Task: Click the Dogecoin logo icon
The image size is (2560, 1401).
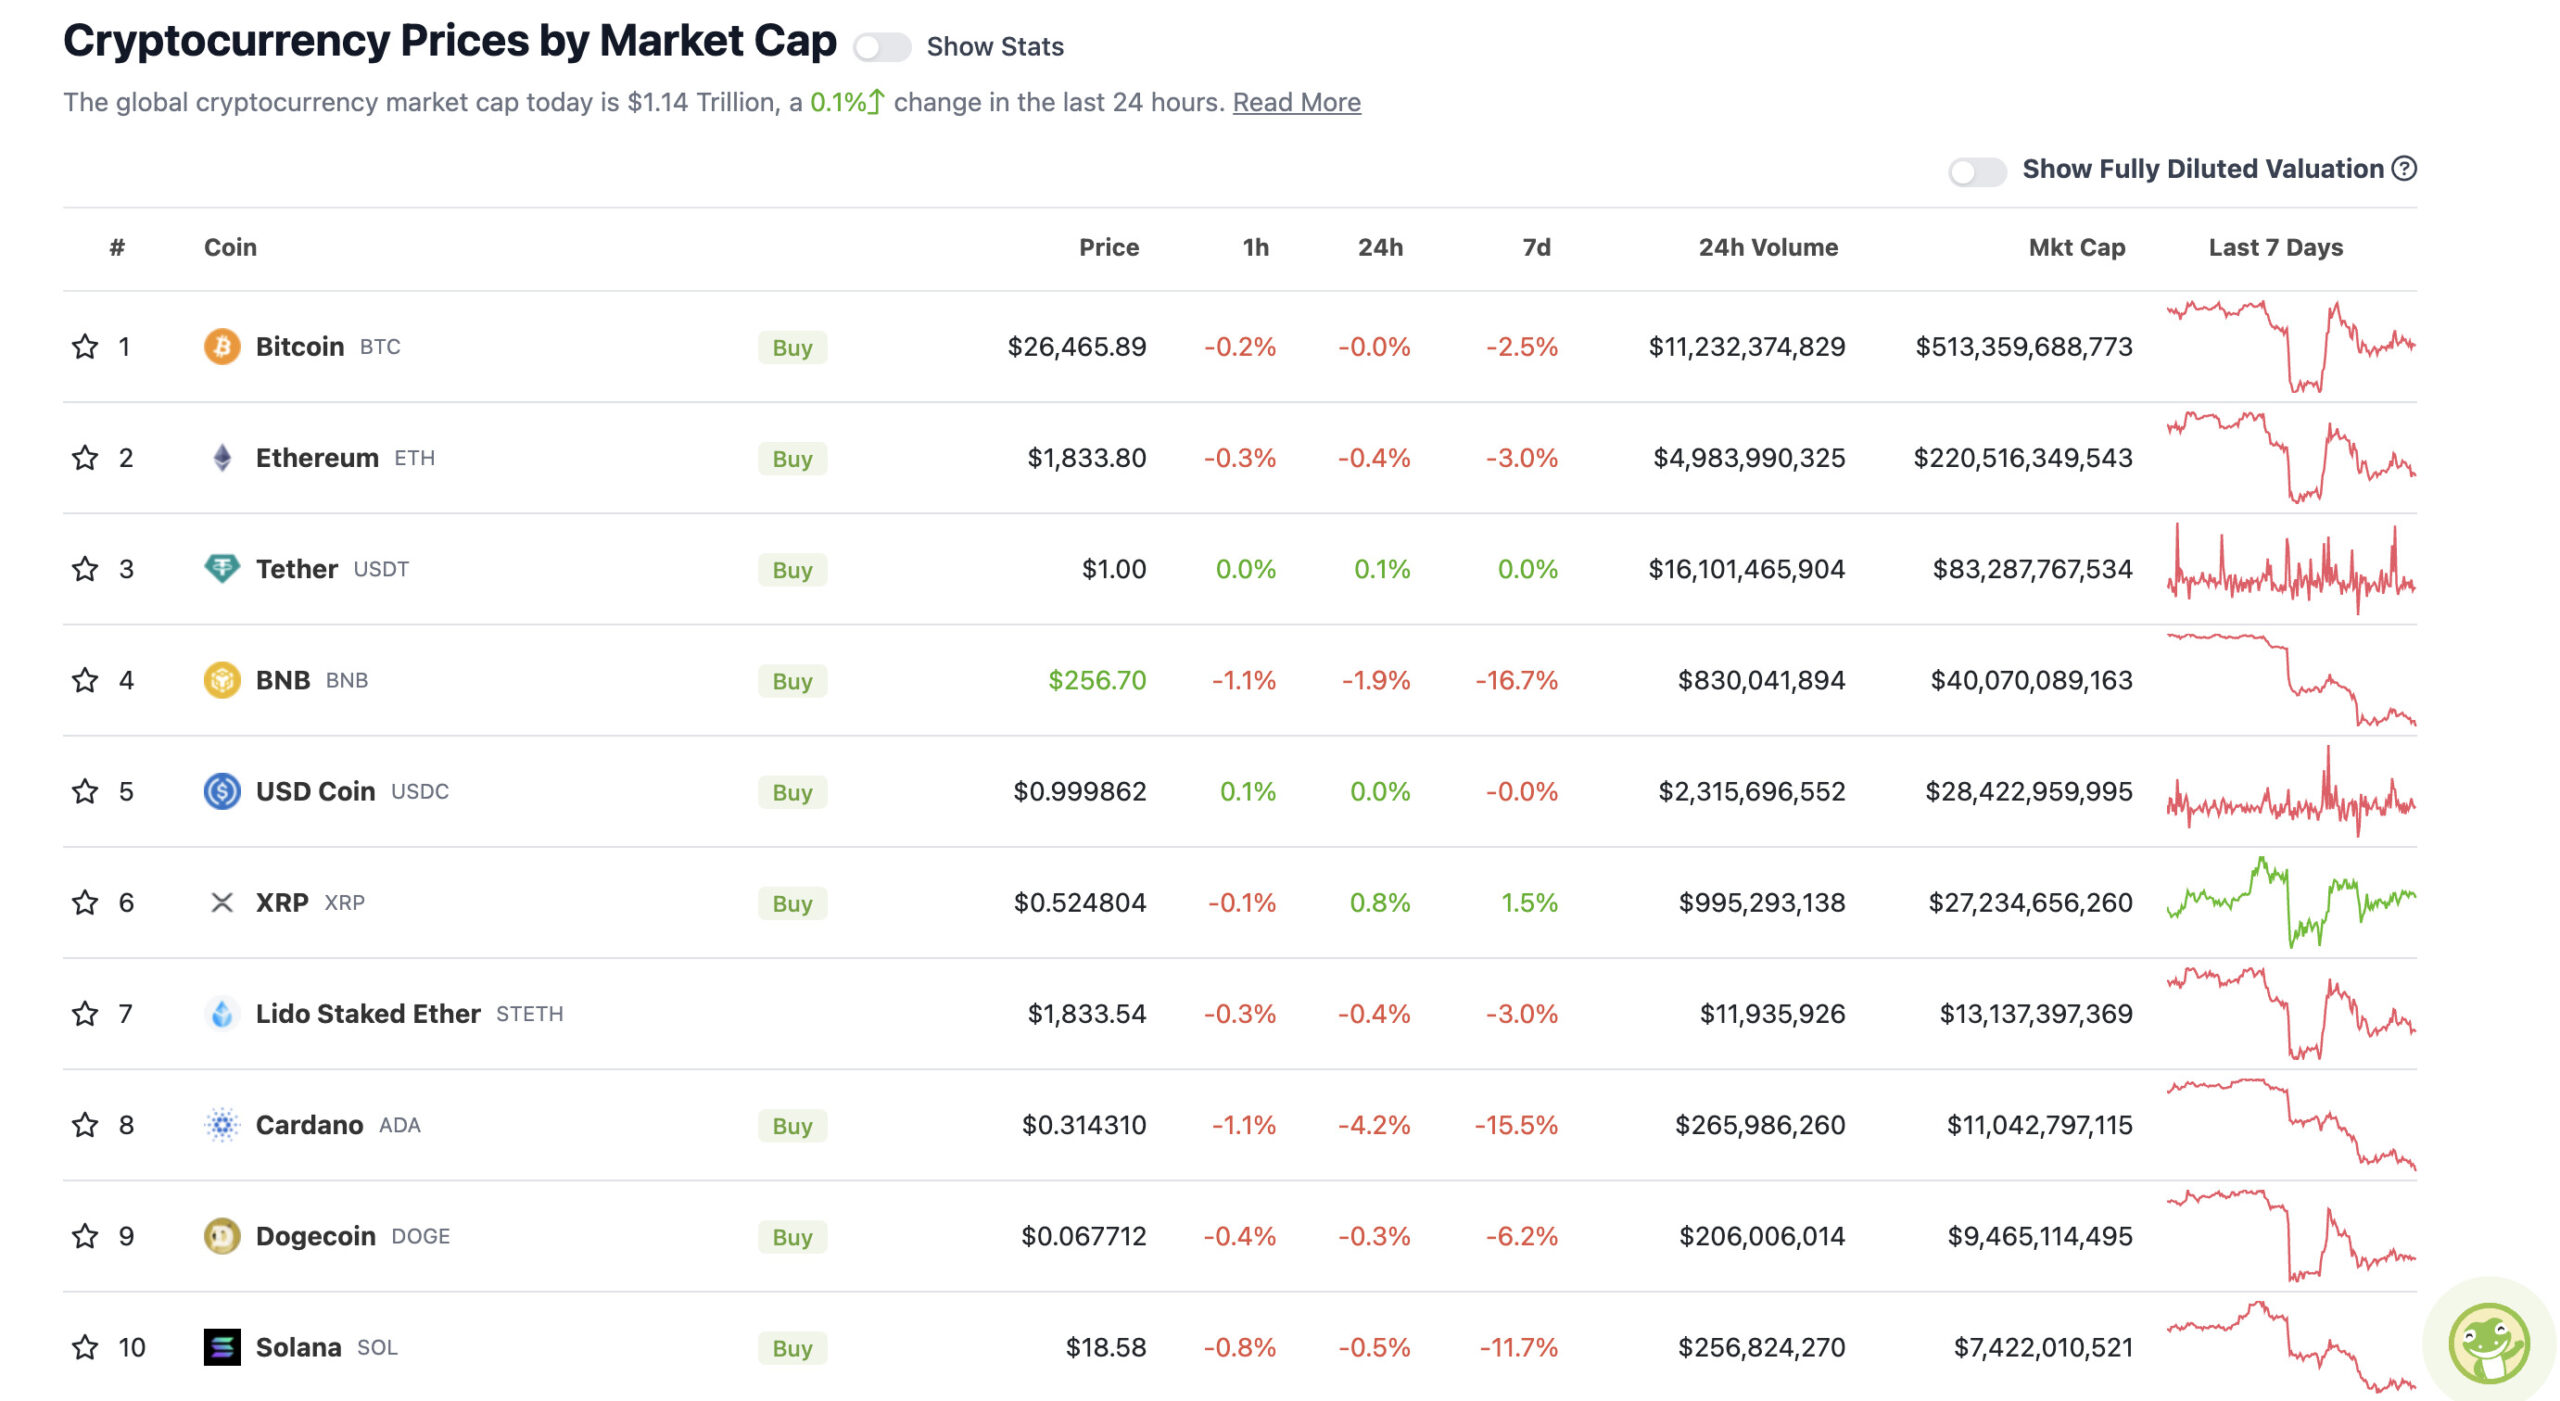Action: pyautogui.click(x=222, y=1236)
